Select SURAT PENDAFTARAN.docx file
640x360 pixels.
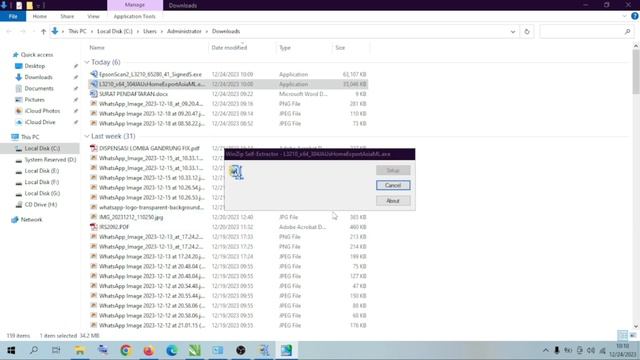(133, 94)
